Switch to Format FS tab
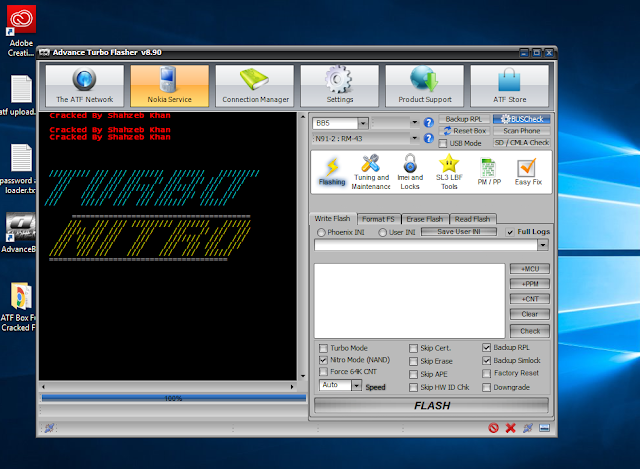640x469 pixels. pos(378,219)
